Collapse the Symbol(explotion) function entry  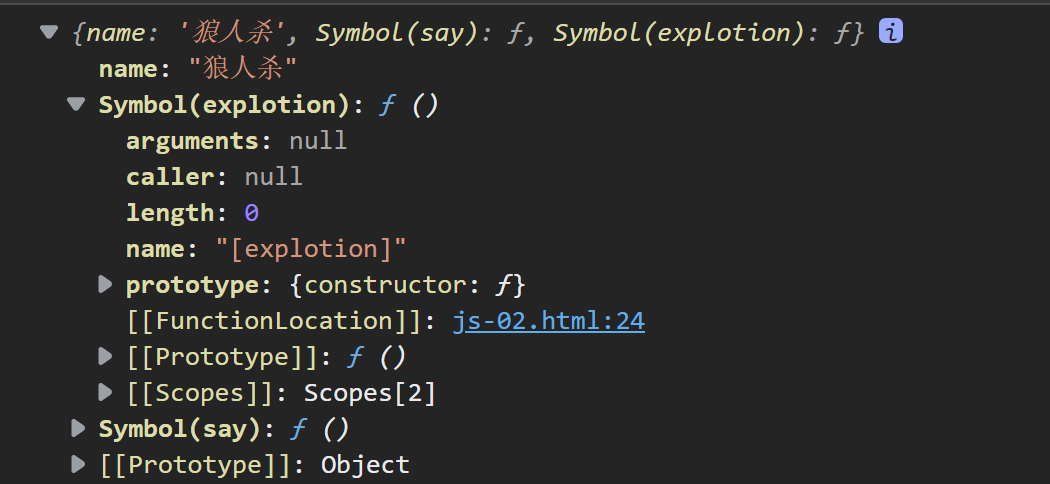tap(76, 104)
